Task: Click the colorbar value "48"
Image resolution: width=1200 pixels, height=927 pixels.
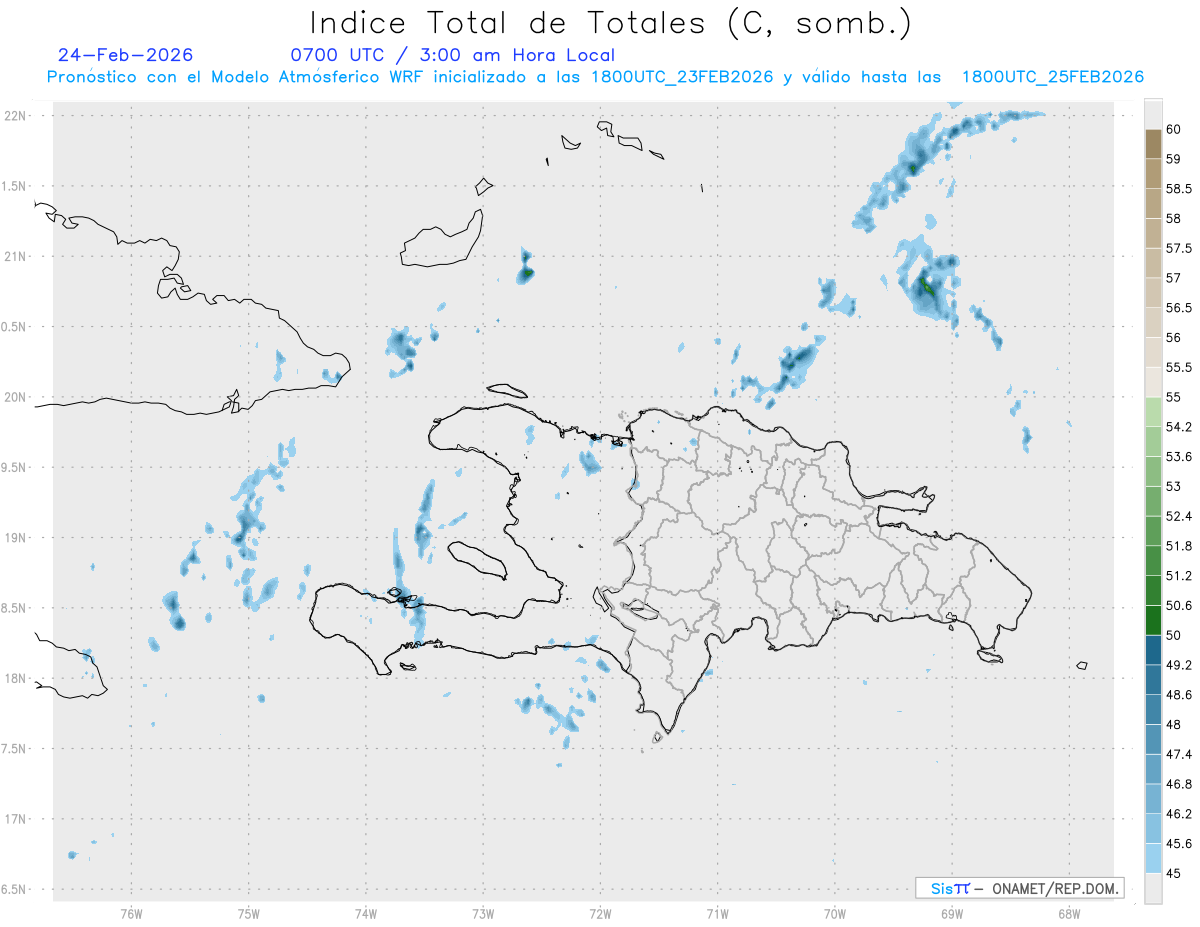Action: tap(1173, 725)
